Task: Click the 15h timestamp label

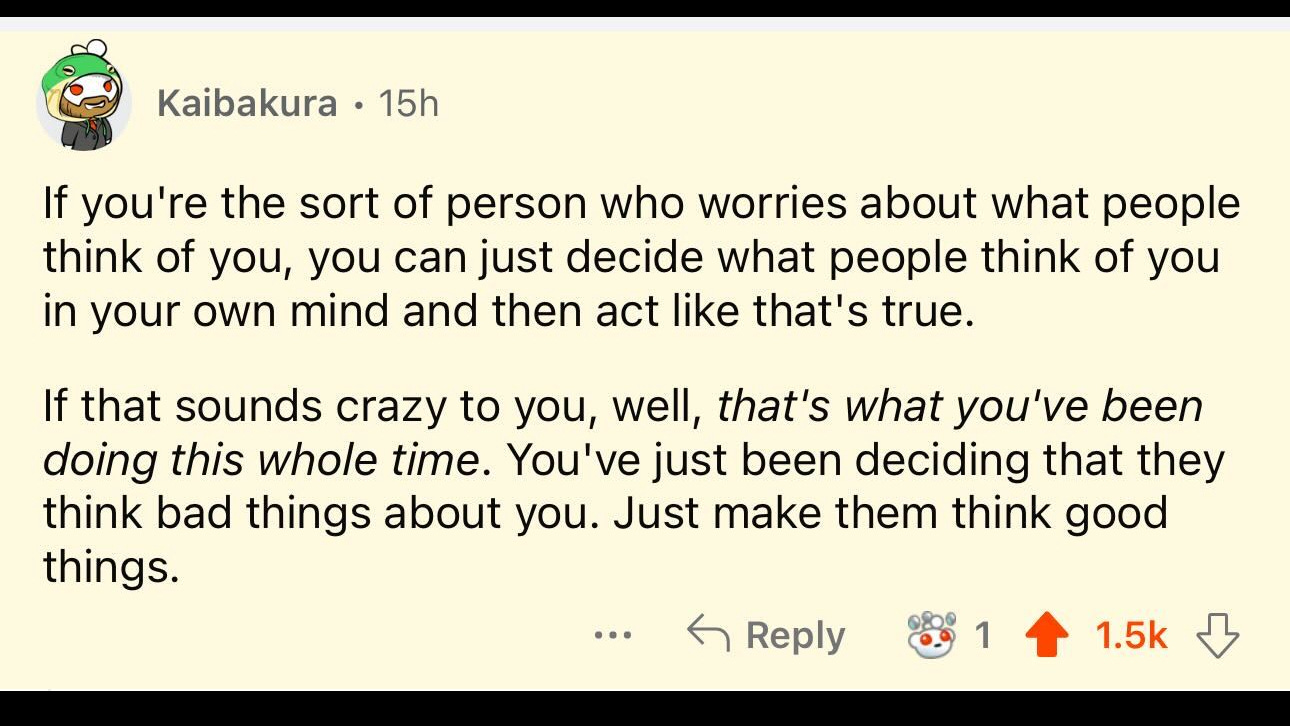Action: [409, 103]
